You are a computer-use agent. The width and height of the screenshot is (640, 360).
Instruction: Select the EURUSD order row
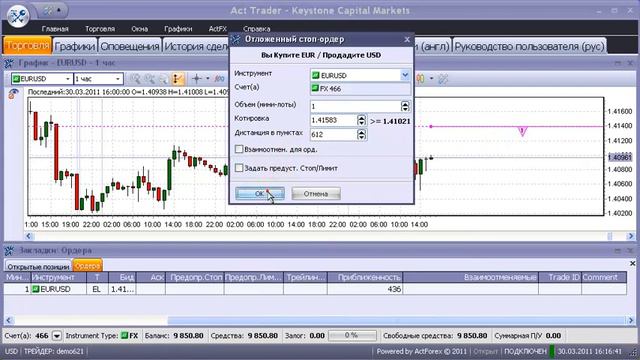(x=315, y=289)
